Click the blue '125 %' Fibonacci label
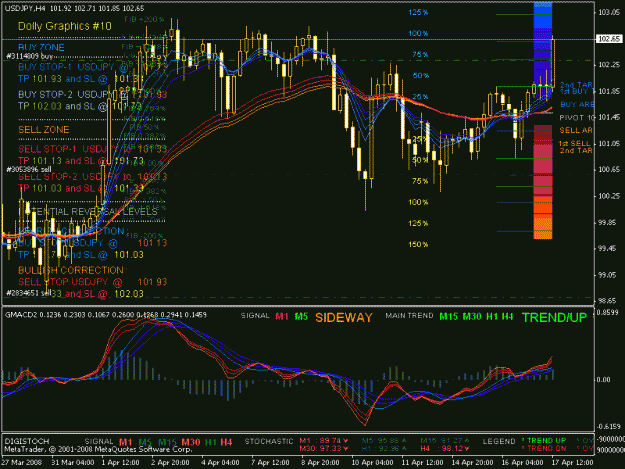The height and width of the screenshot is (469, 625). (418, 12)
